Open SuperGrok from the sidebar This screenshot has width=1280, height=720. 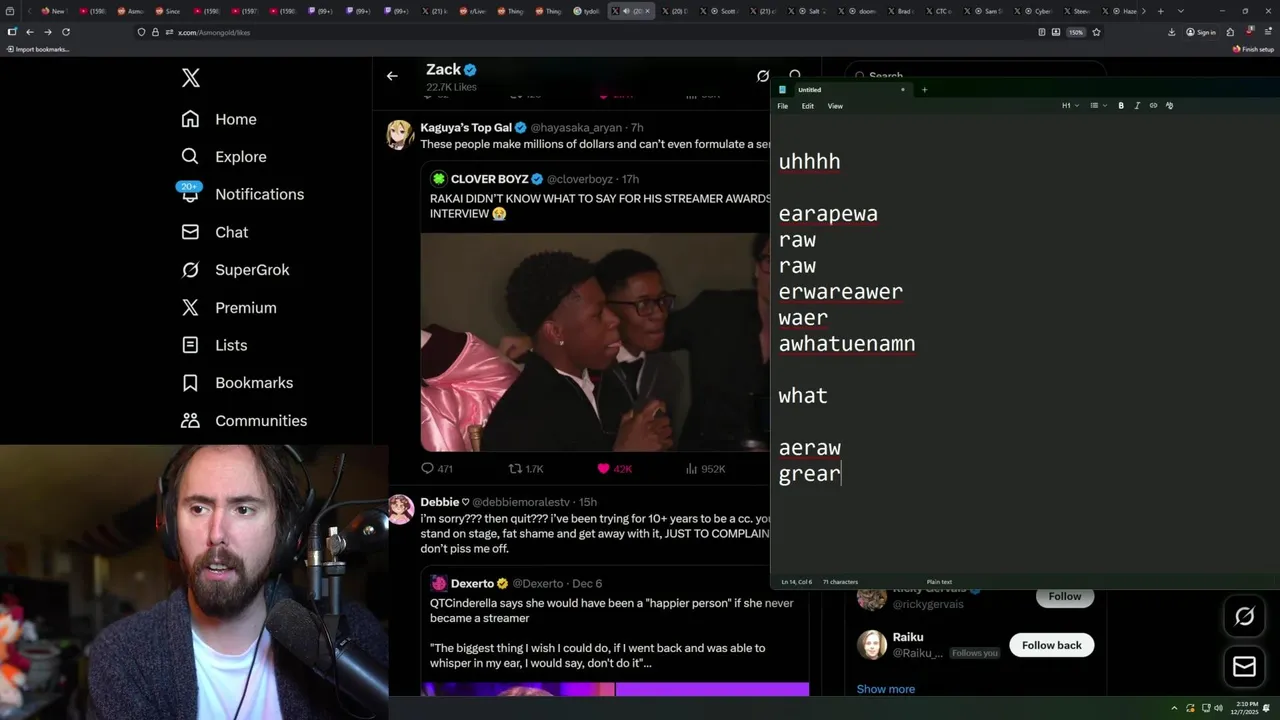(x=235, y=270)
